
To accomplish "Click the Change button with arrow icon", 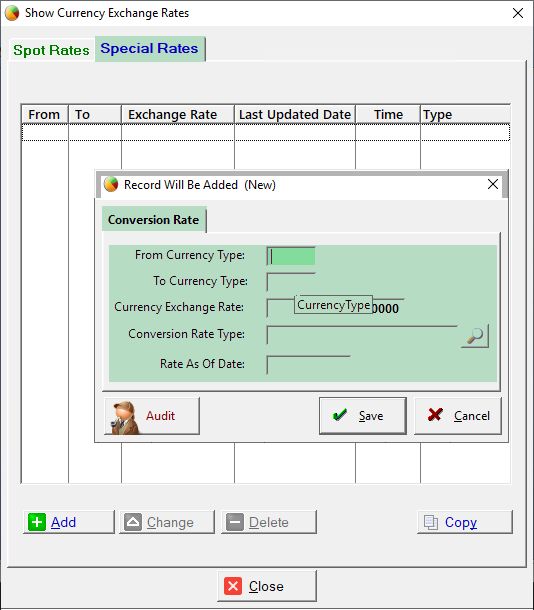I will click(167, 522).
